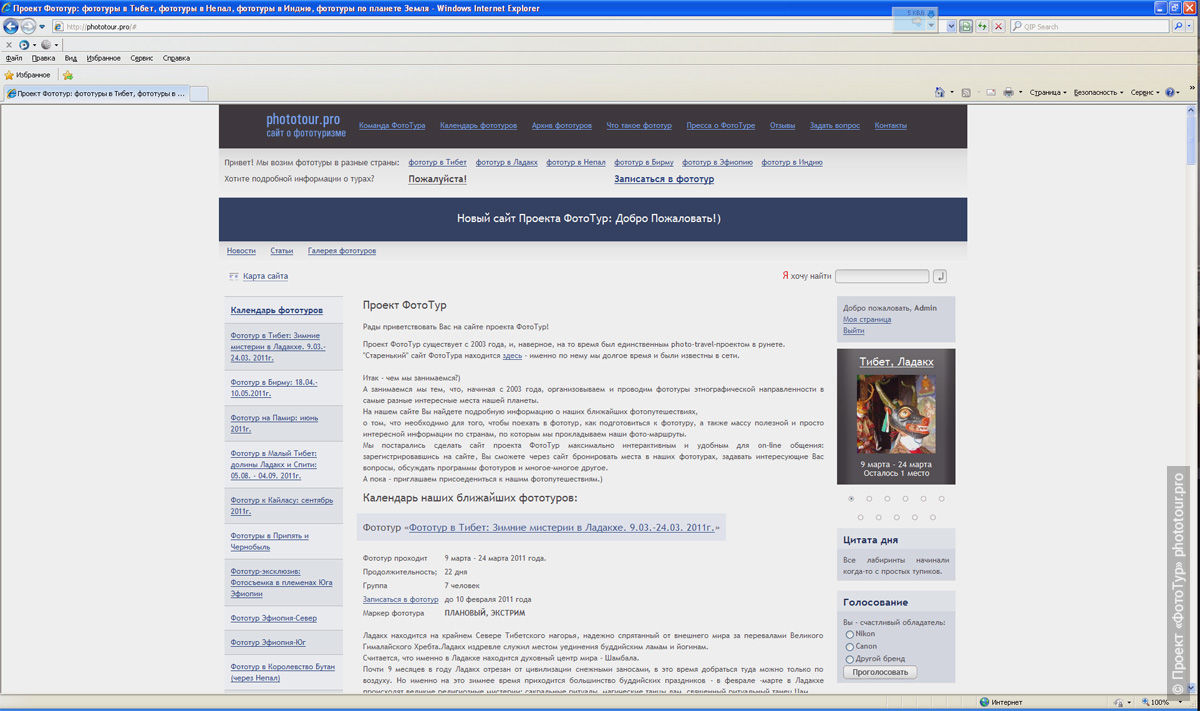This screenshot has width=1200, height=711.
Task: Click the selected carousel dot under Tibet banner
Action: 851,498
